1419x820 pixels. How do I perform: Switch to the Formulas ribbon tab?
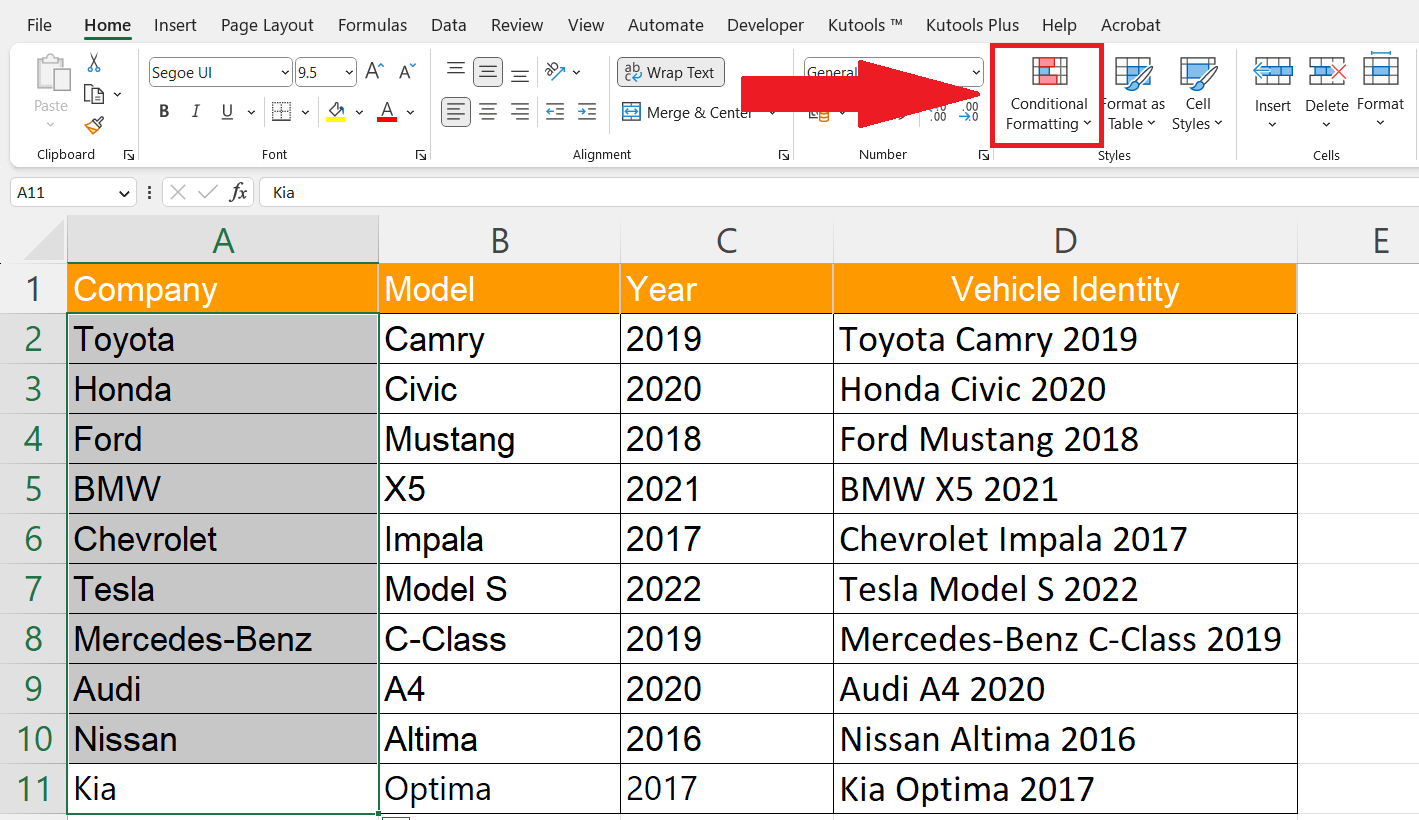(372, 25)
